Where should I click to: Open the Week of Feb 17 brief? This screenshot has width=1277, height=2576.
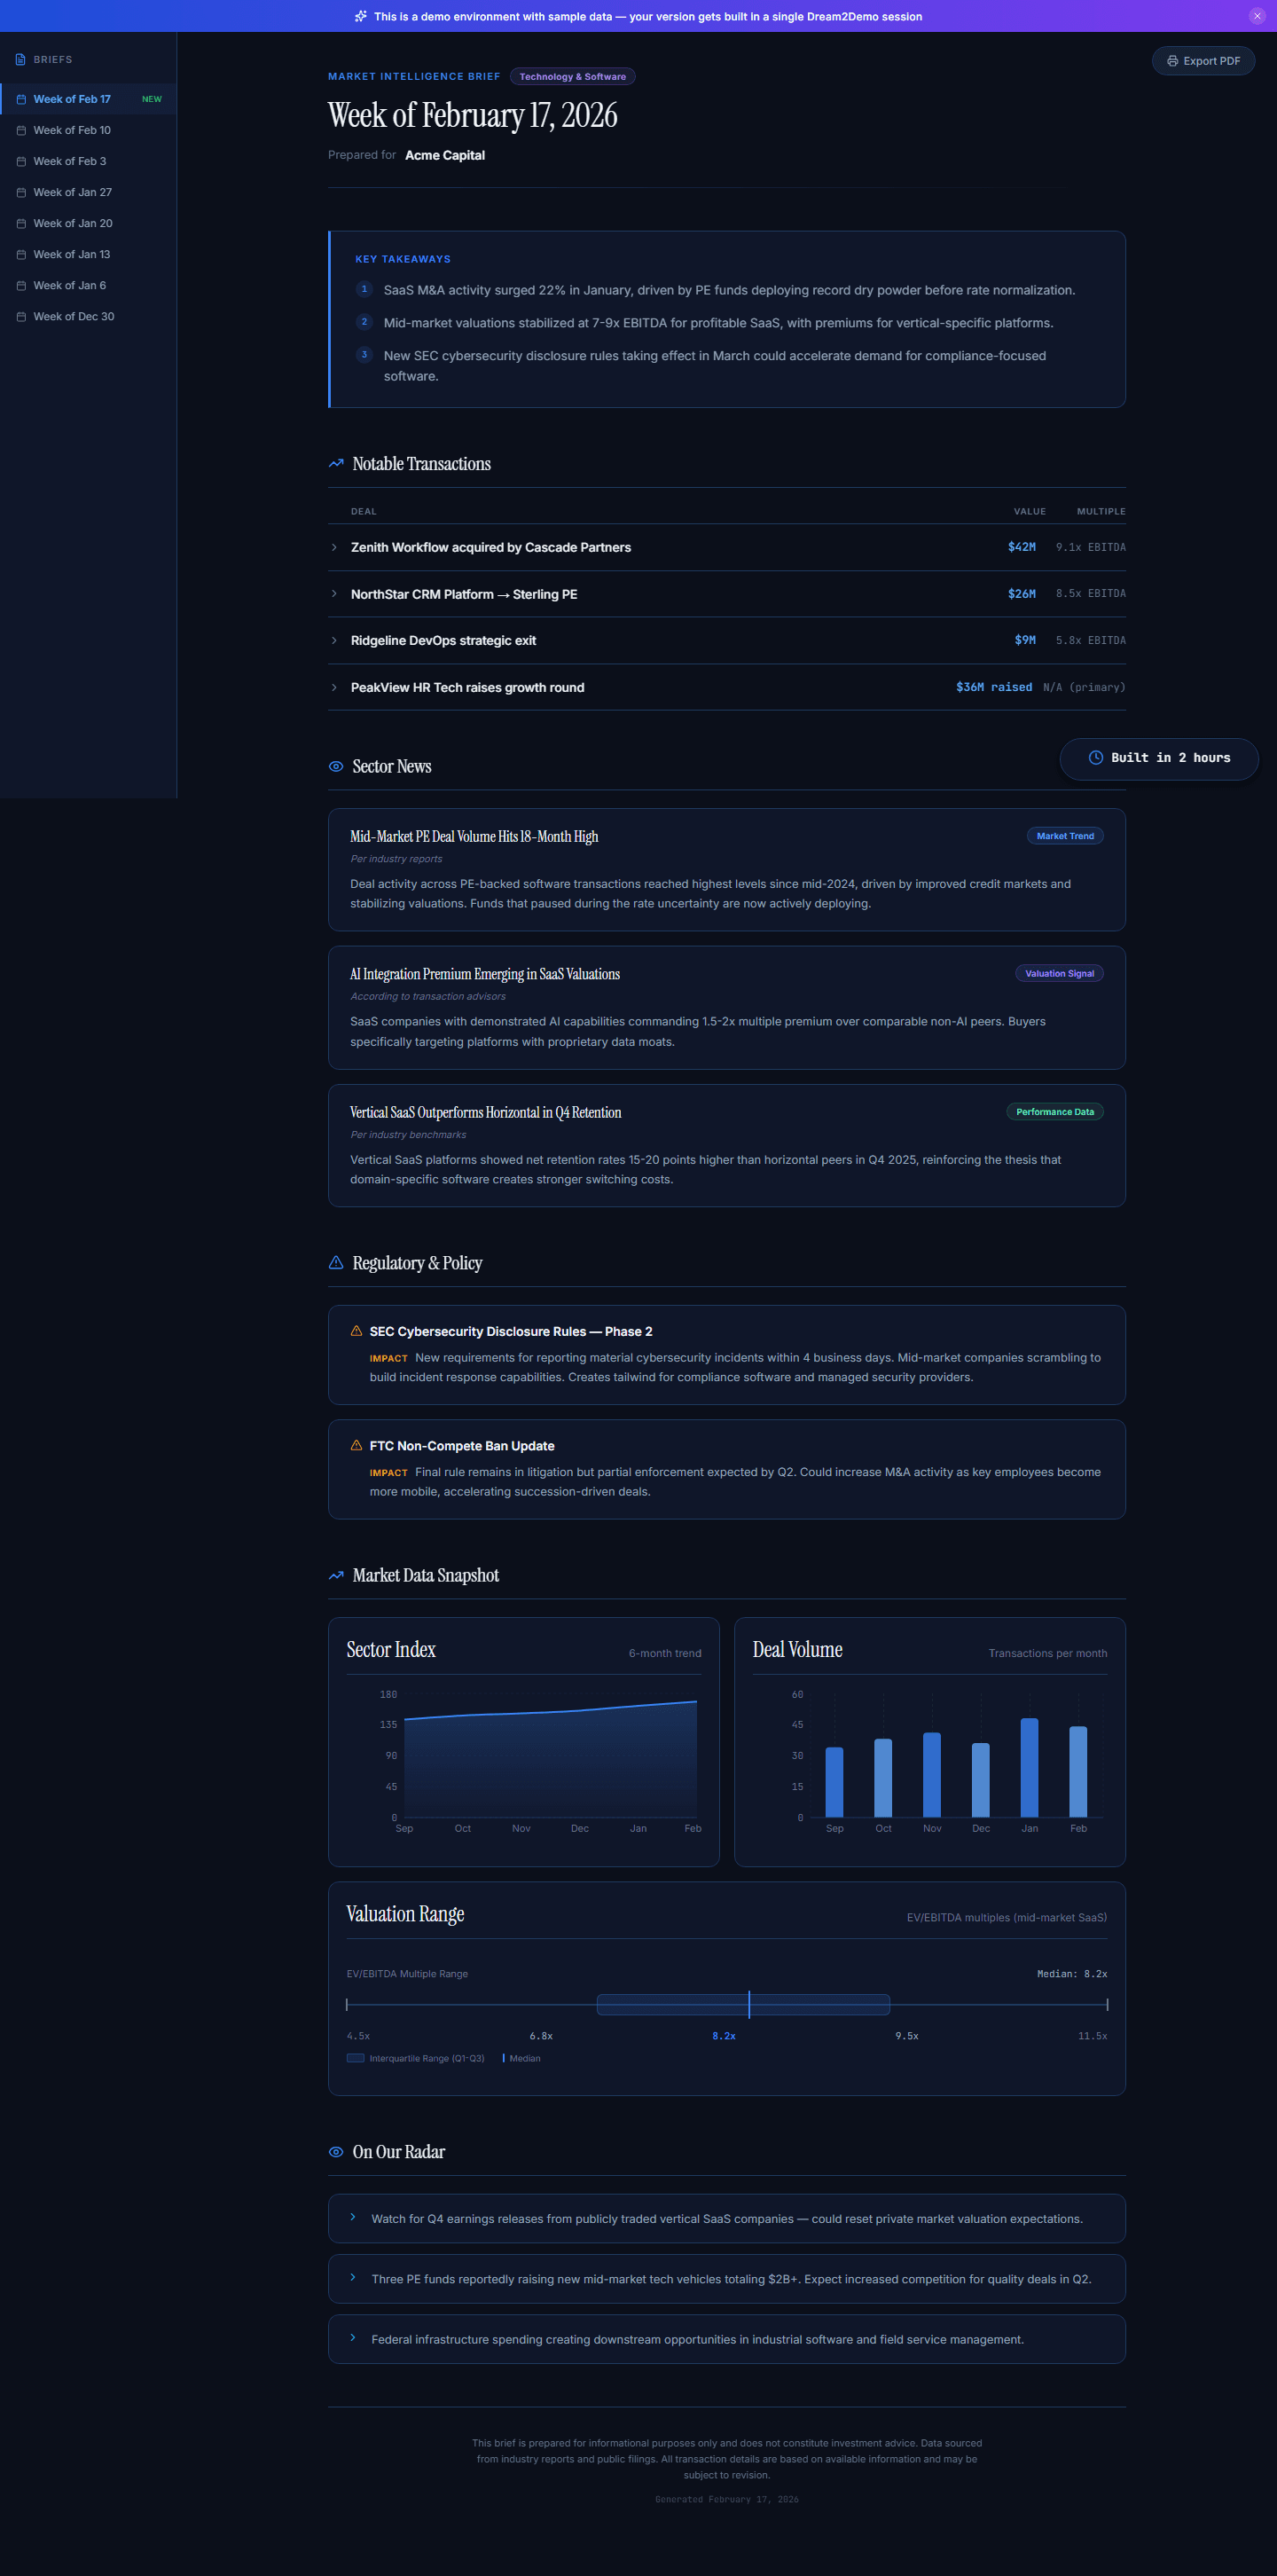[88, 99]
